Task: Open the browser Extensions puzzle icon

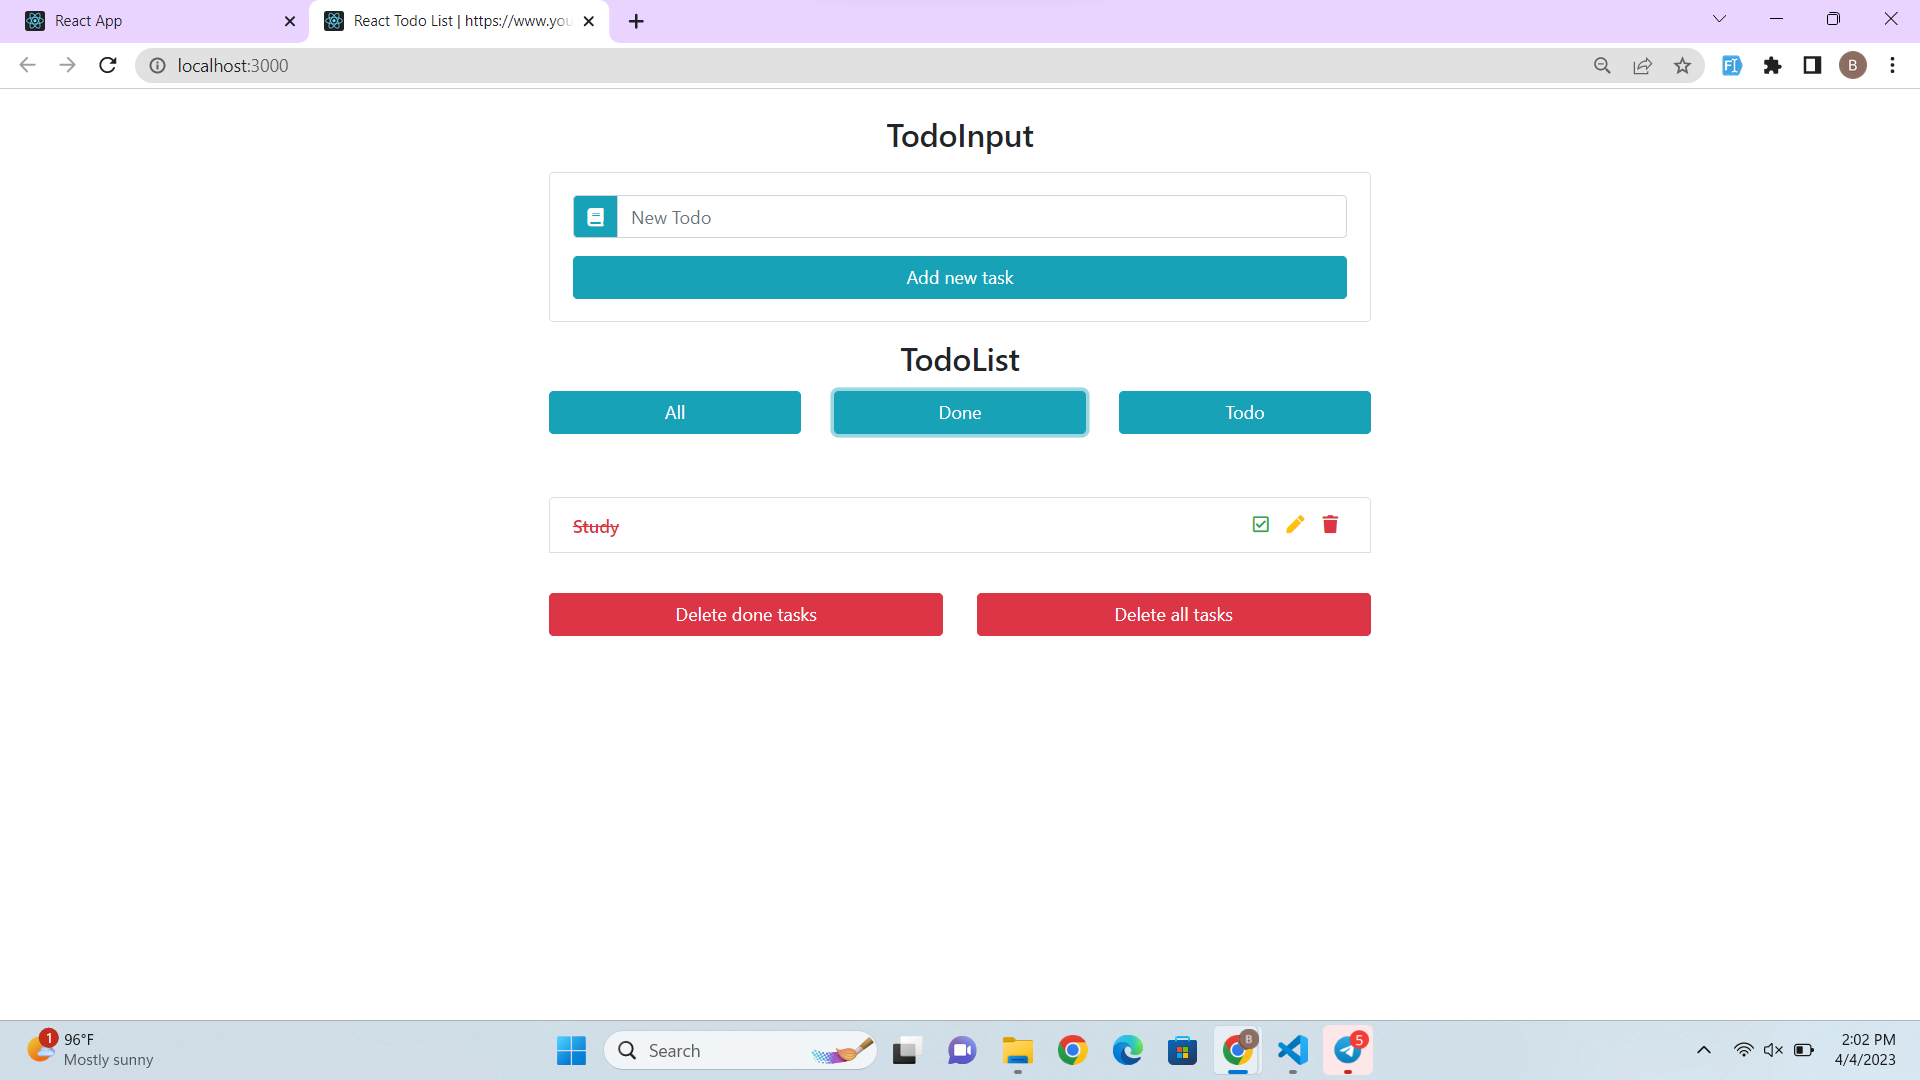Action: click(x=1772, y=66)
